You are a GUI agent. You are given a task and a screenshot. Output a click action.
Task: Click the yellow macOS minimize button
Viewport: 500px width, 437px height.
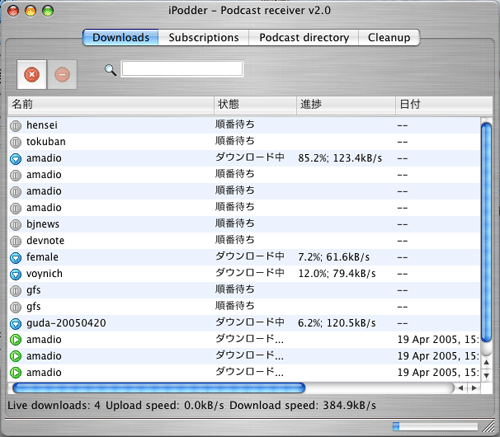click(x=31, y=11)
